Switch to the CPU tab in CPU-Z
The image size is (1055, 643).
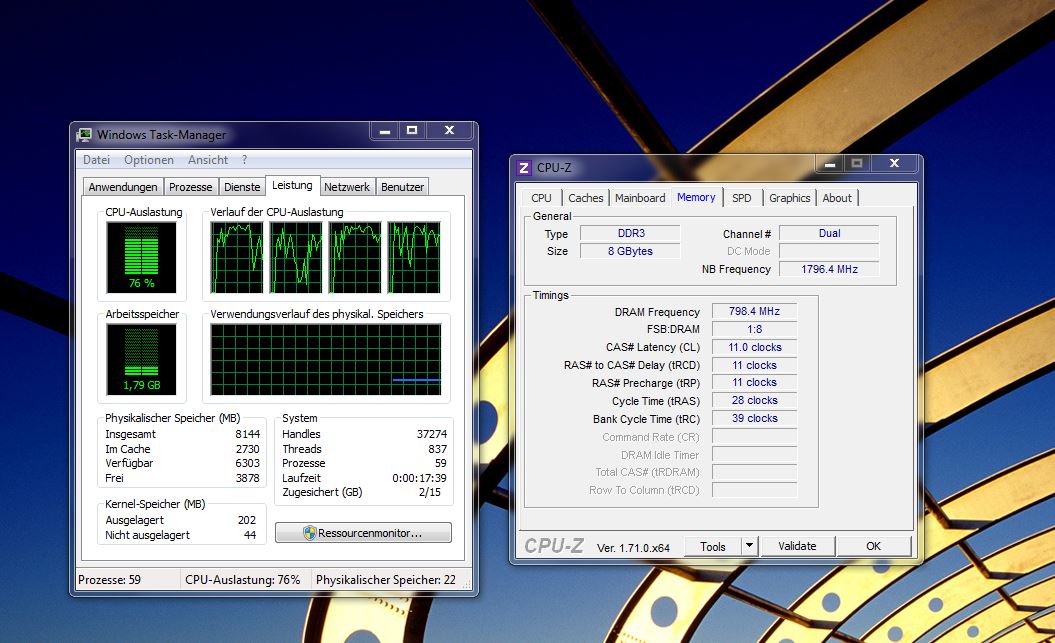click(541, 198)
